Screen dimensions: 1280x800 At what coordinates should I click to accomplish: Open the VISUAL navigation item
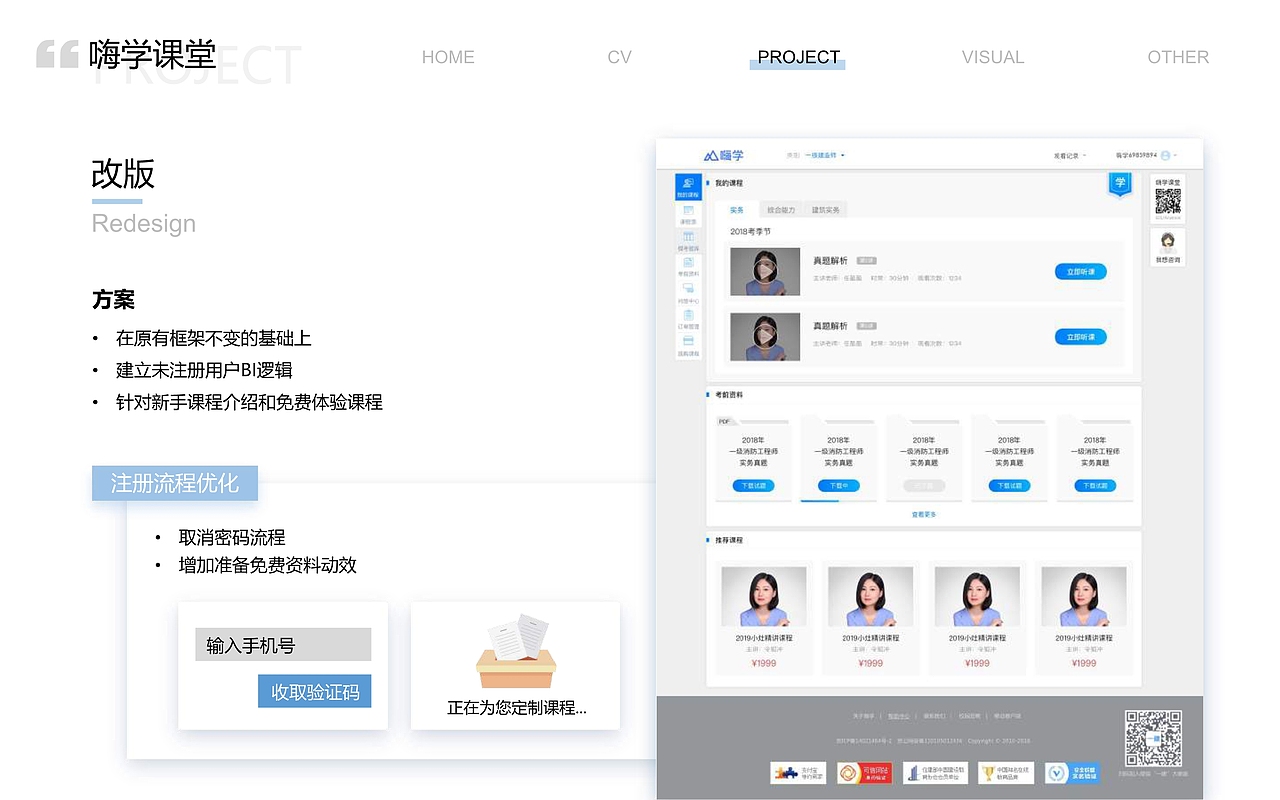pos(993,57)
